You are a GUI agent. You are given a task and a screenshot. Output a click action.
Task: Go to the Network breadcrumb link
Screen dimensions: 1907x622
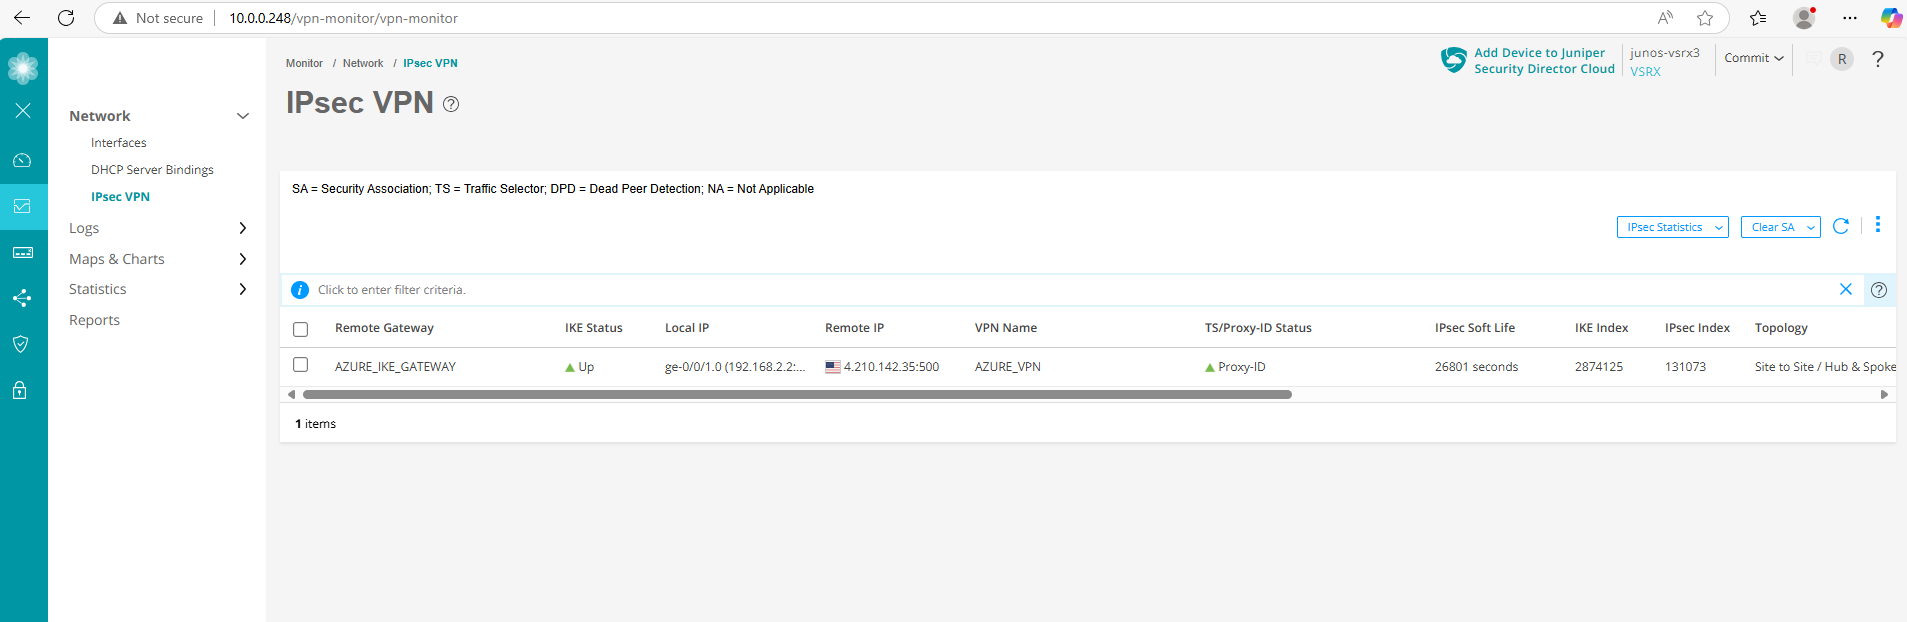pos(363,63)
